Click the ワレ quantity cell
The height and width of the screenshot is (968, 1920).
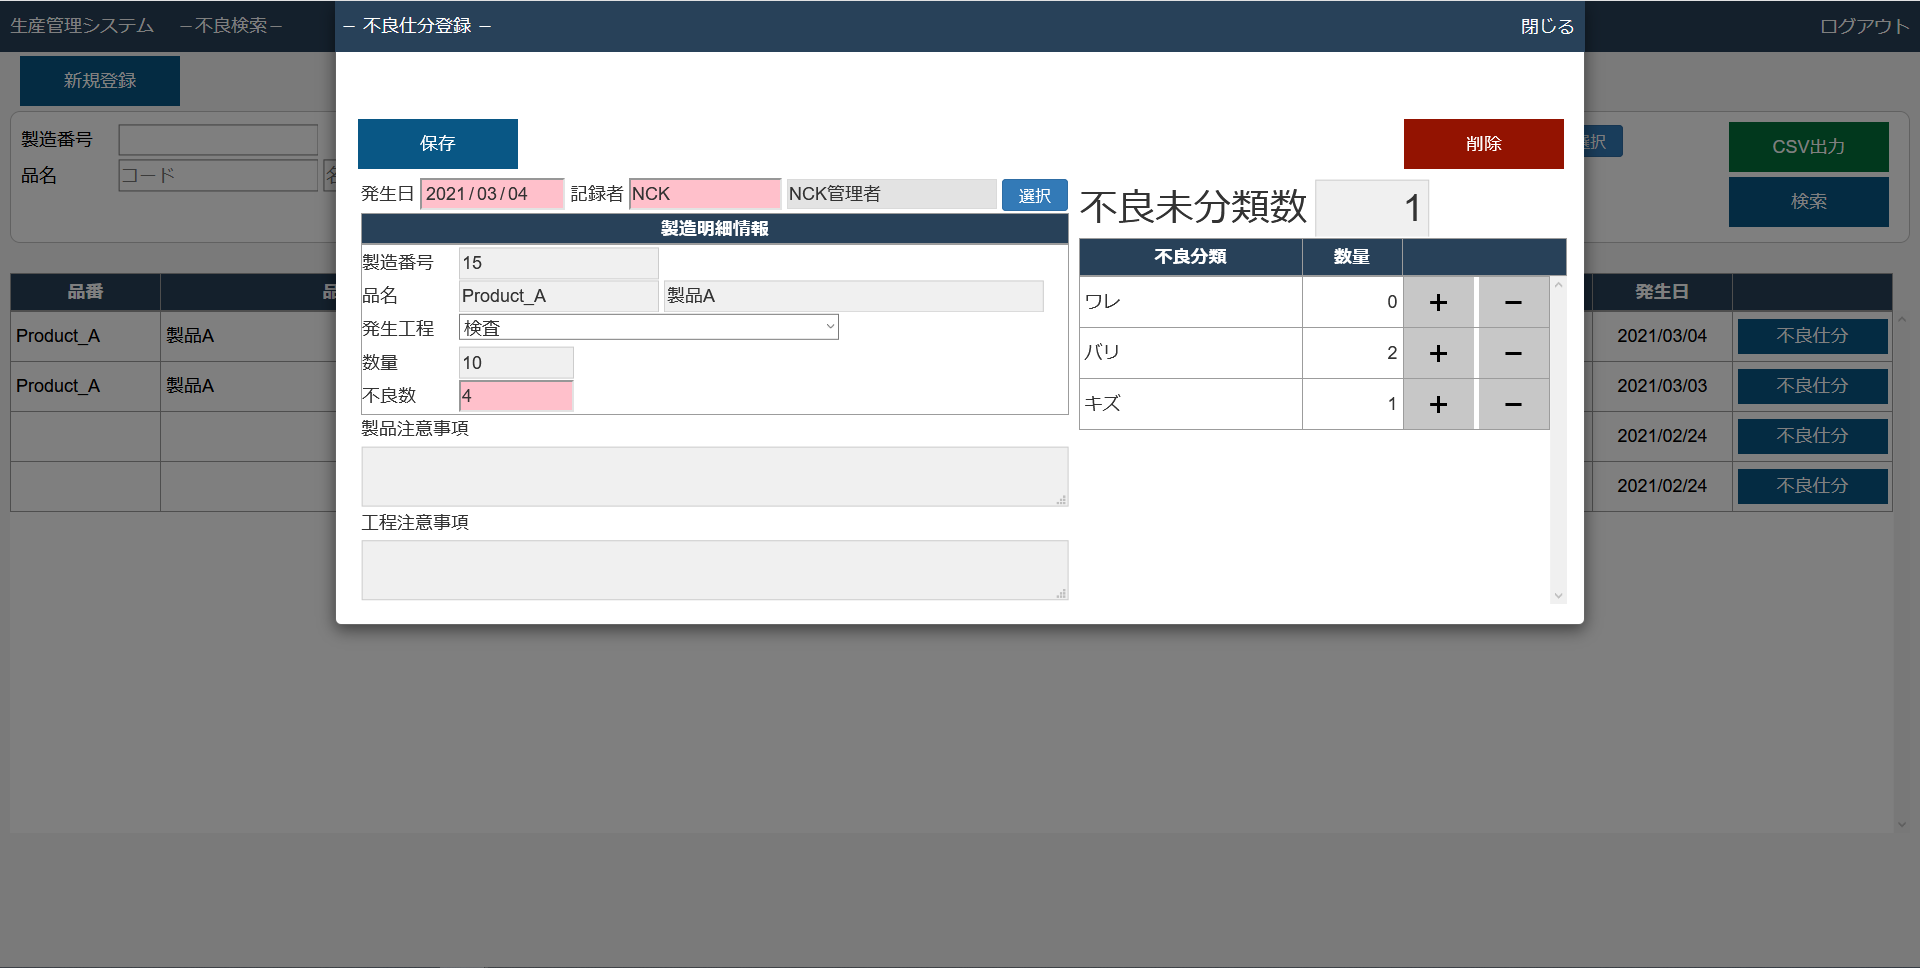[x=1352, y=302]
